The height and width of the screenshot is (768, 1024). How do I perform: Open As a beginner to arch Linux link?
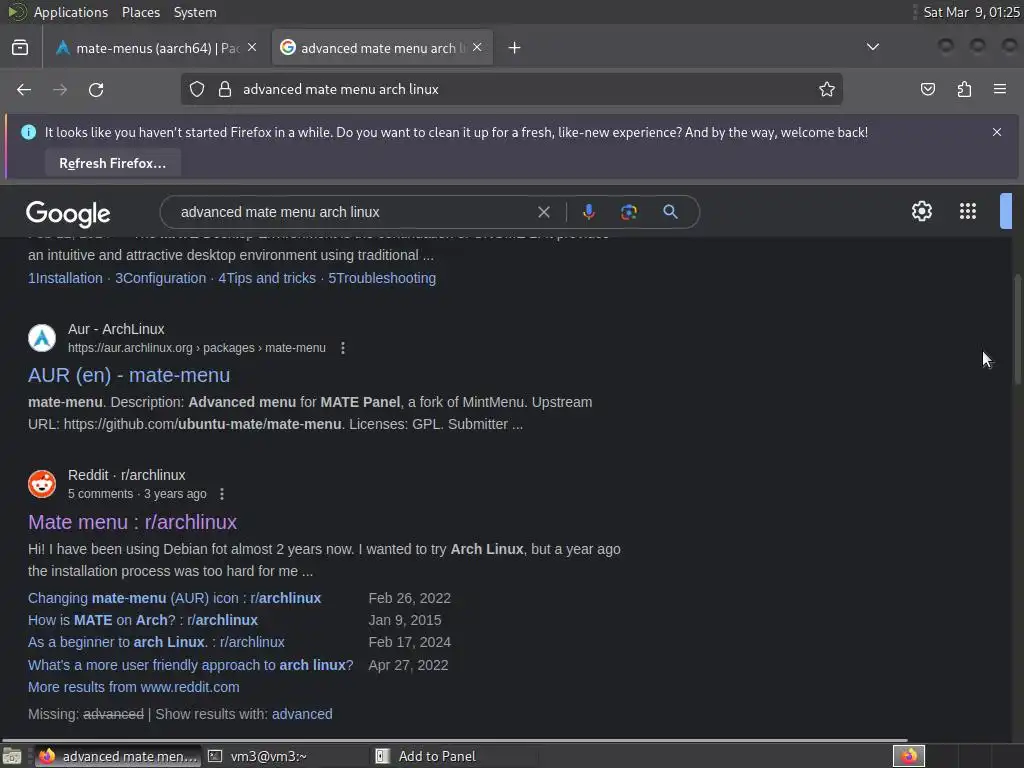click(156, 643)
